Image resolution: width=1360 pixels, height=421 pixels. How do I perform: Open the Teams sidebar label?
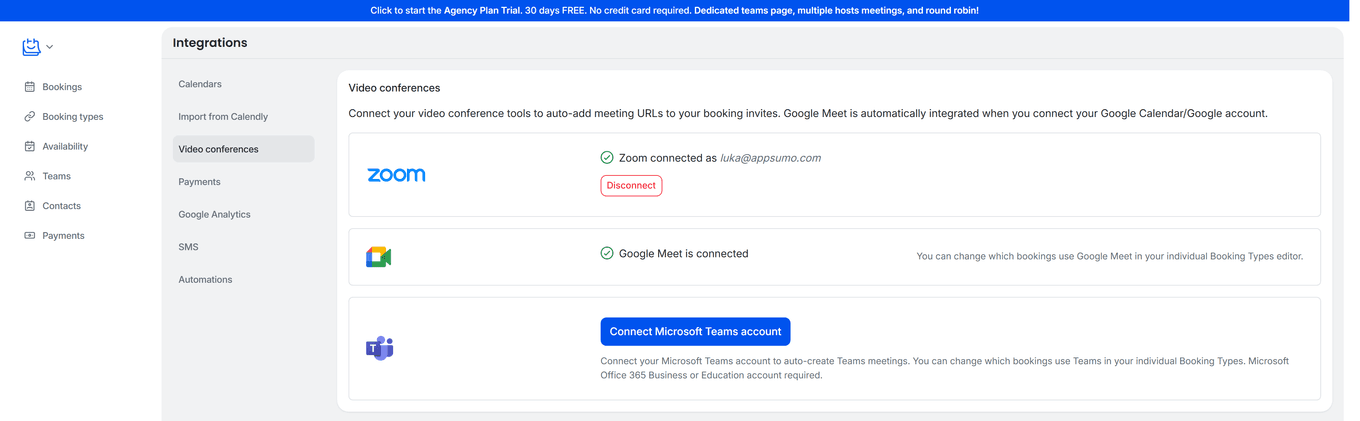56,176
